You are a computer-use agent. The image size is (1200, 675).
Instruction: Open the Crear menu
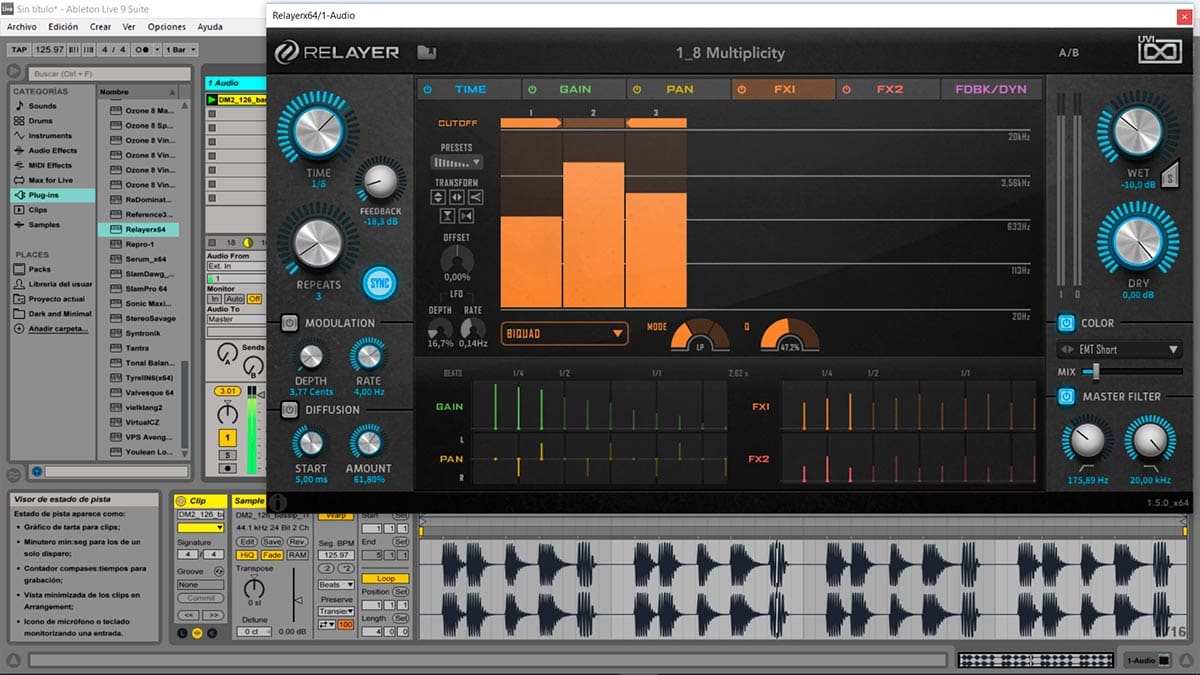(x=100, y=27)
